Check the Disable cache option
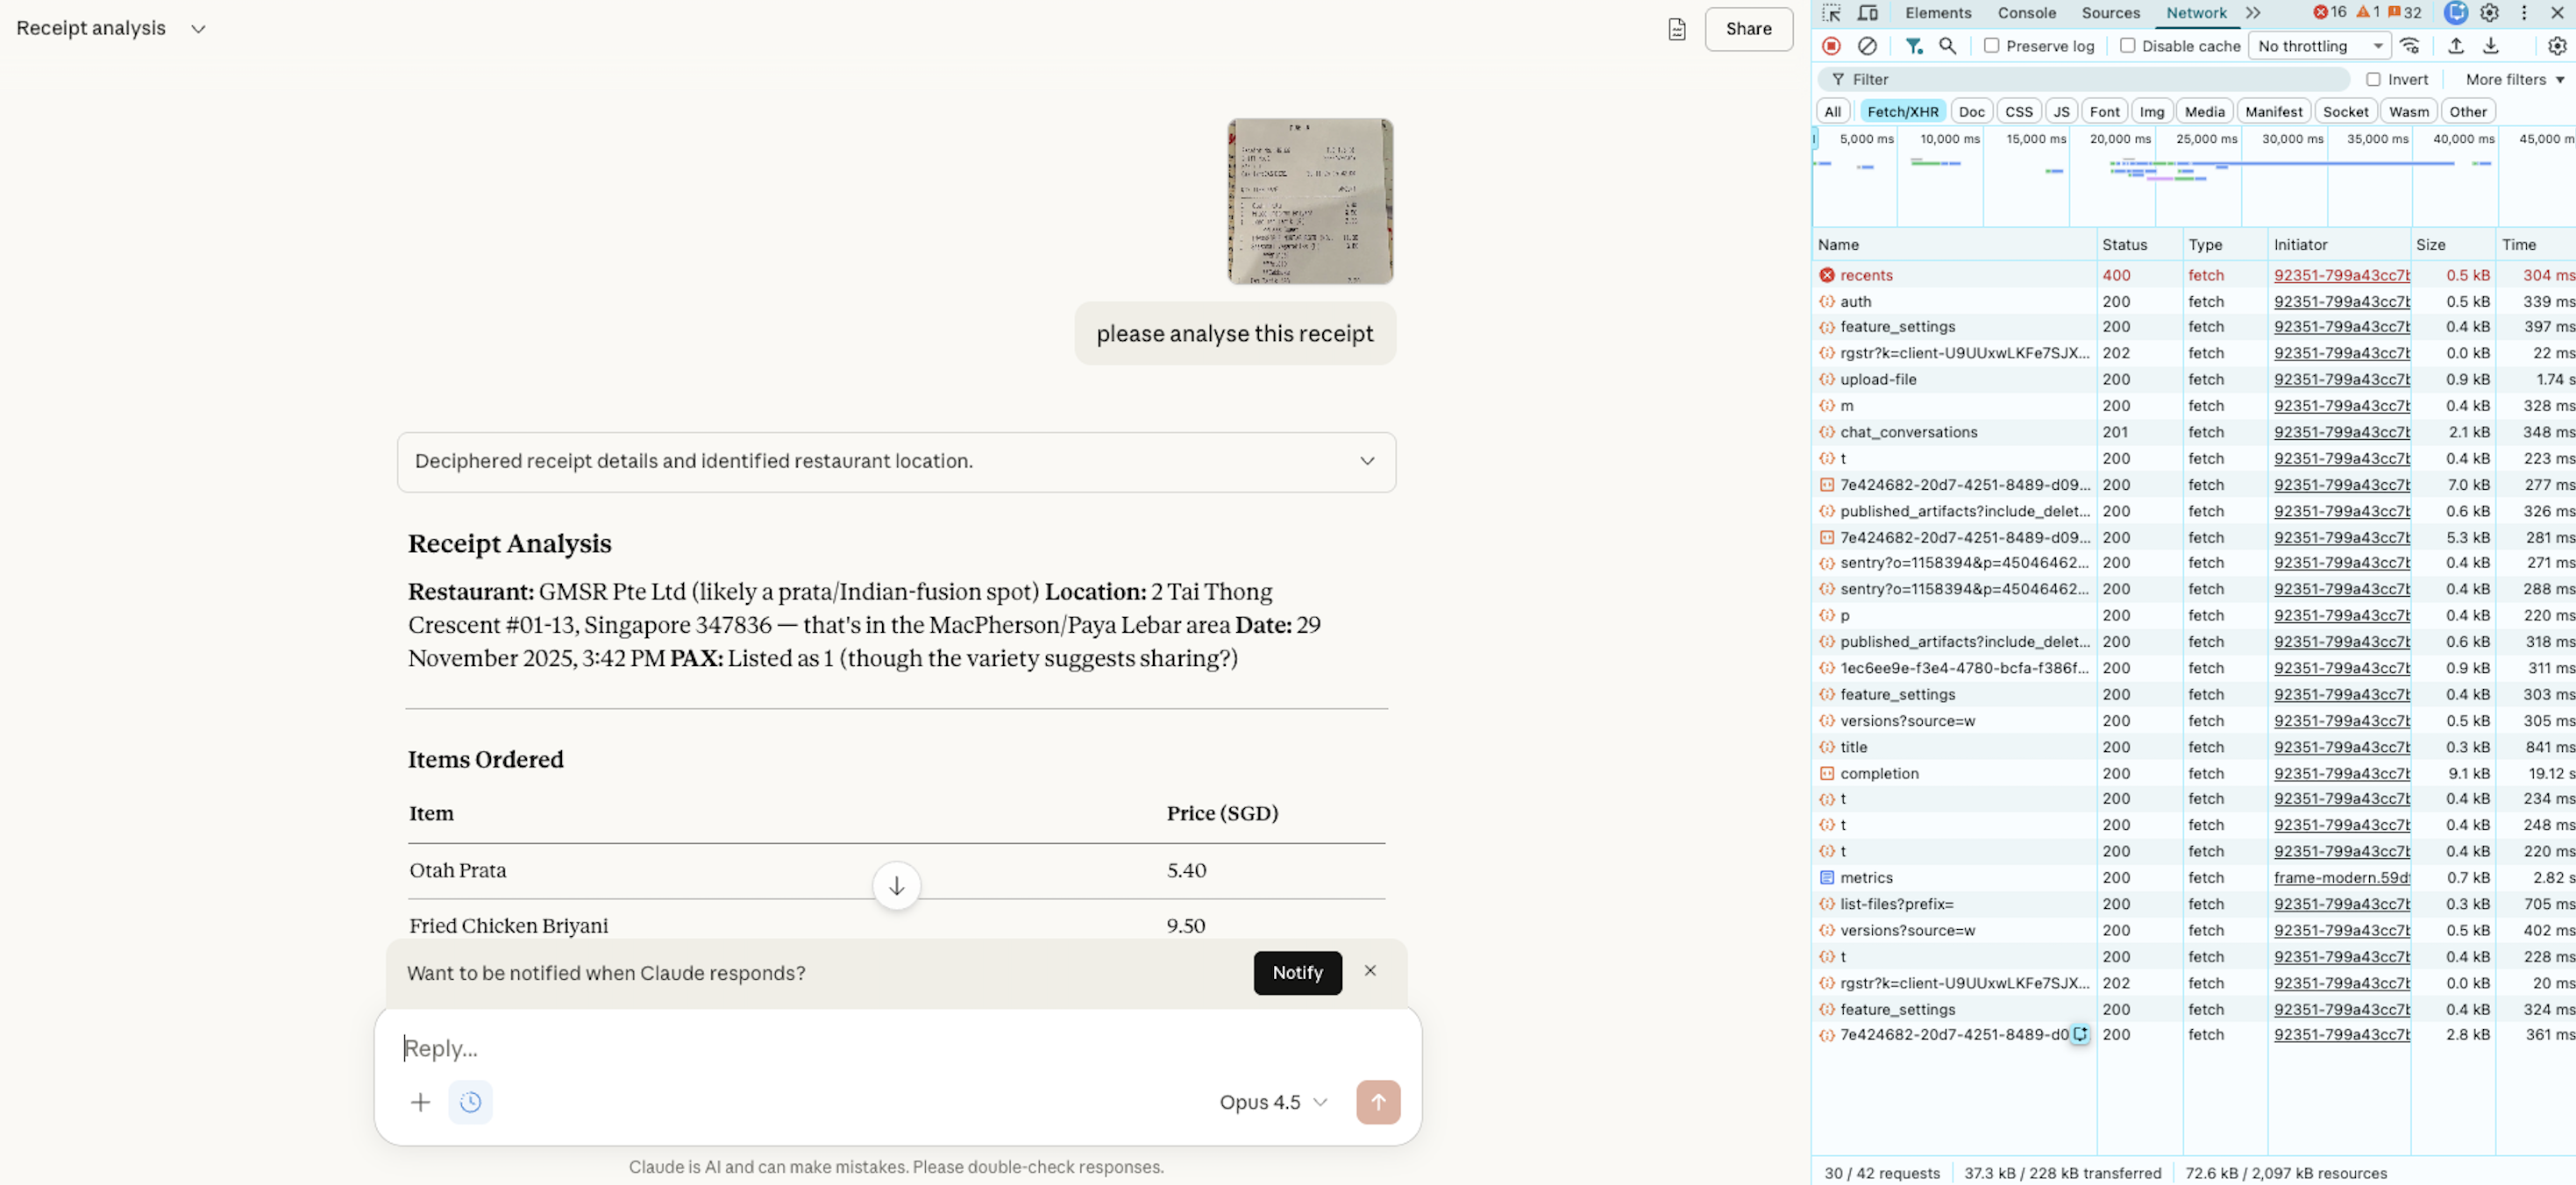The width and height of the screenshot is (2576, 1185). click(2130, 46)
